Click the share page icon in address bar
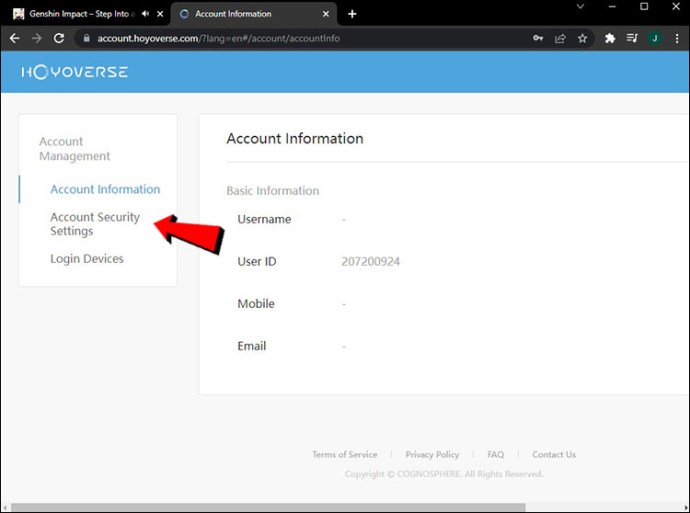 (560, 38)
